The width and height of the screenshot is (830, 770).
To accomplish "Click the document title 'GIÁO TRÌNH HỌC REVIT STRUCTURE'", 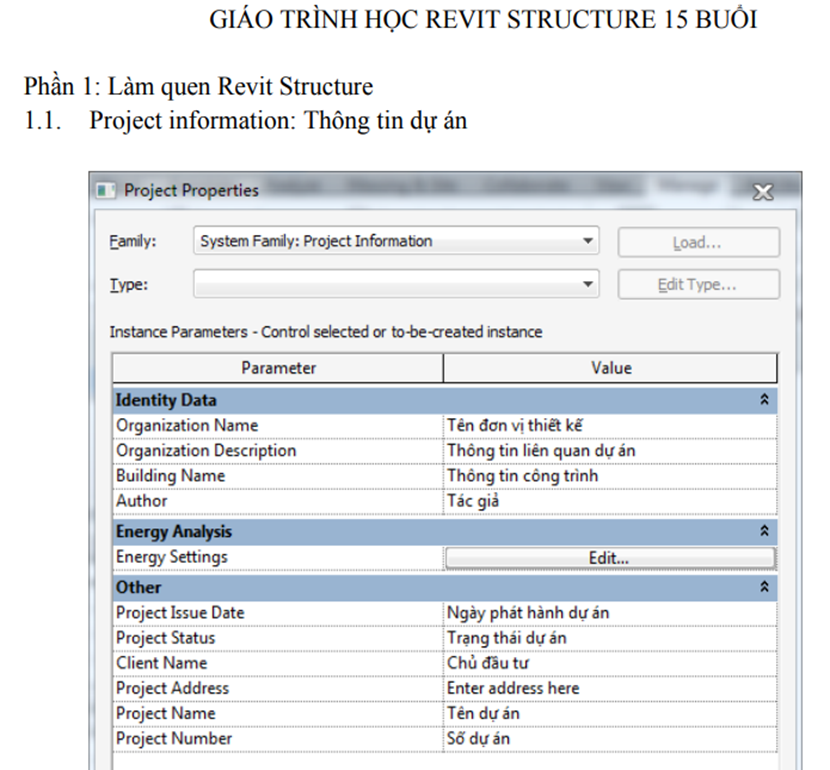I will click(x=433, y=20).
